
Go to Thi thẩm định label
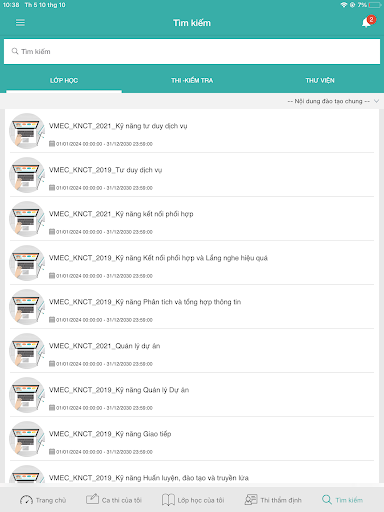tap(281, 500)
